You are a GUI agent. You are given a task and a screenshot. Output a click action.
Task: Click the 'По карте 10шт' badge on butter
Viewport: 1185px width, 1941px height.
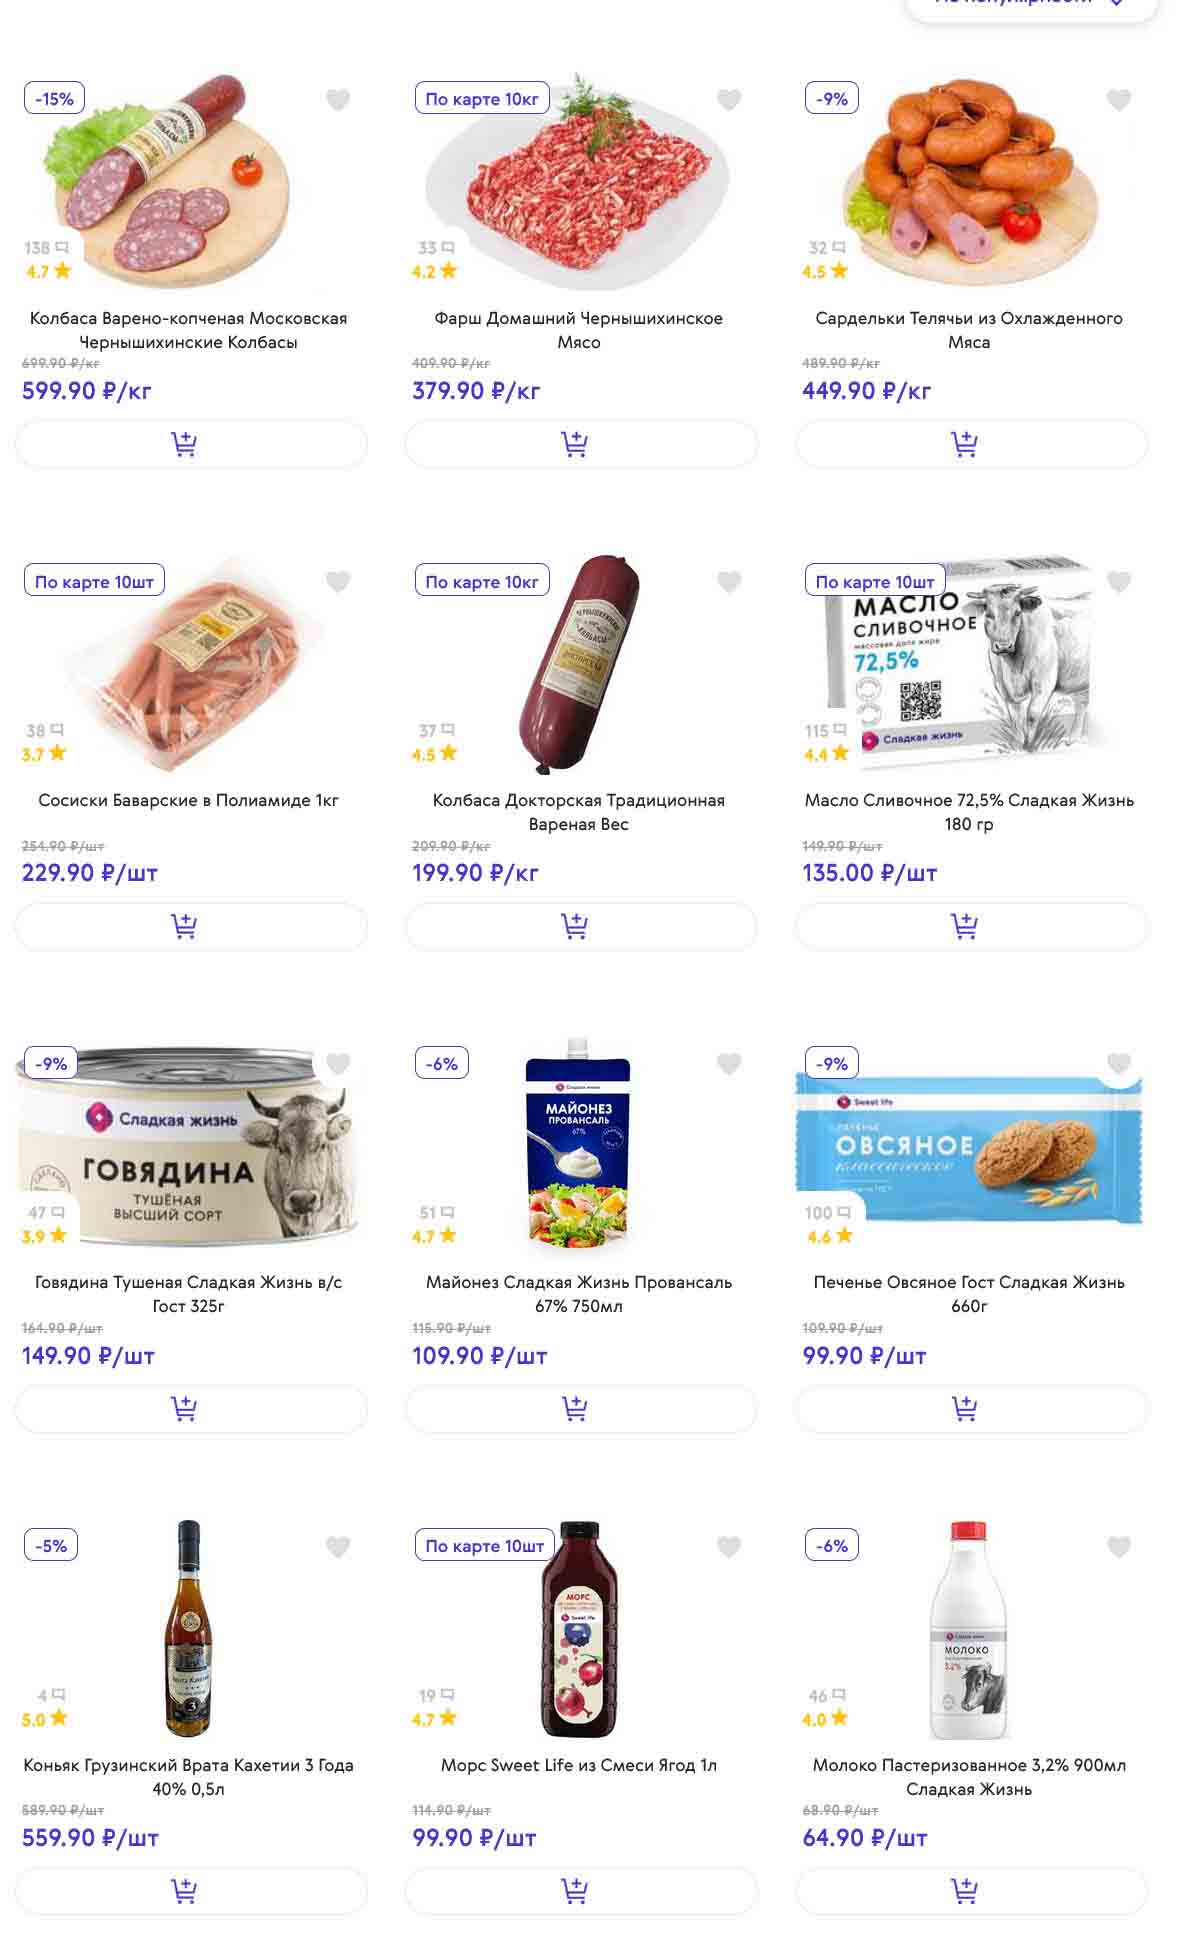875,582
